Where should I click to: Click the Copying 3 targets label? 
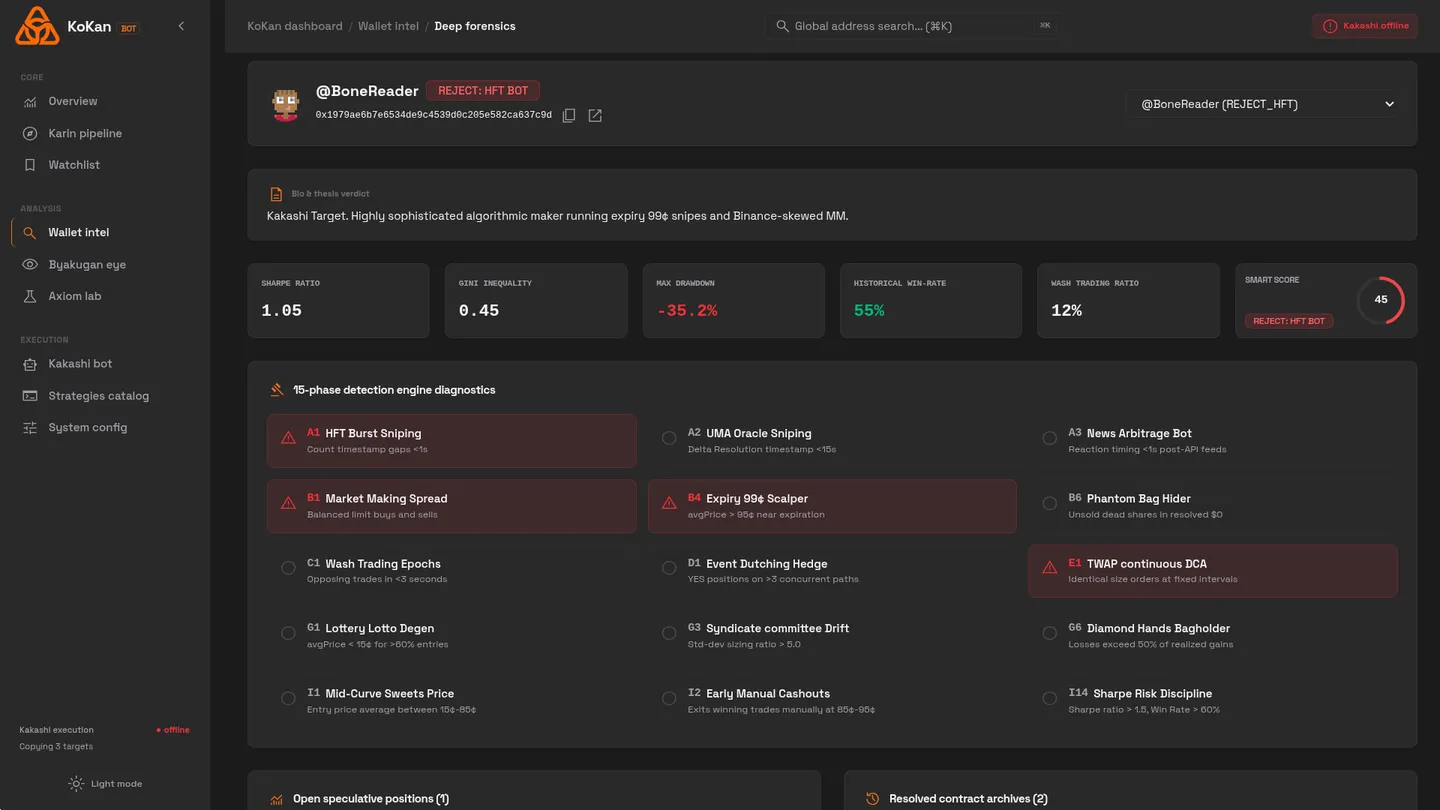56,747
